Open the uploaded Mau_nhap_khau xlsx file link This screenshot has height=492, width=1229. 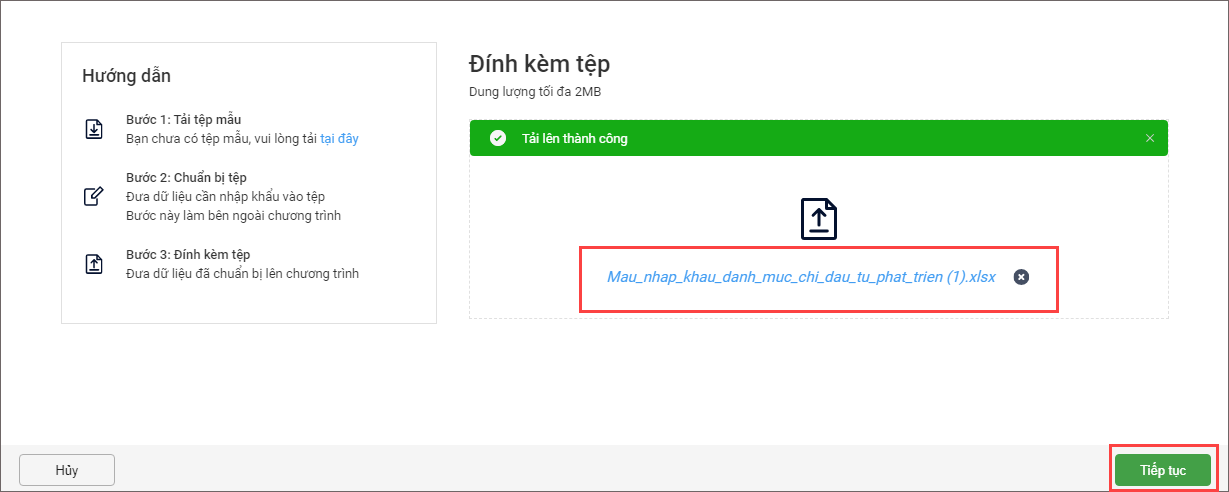[x=801, y=277]
